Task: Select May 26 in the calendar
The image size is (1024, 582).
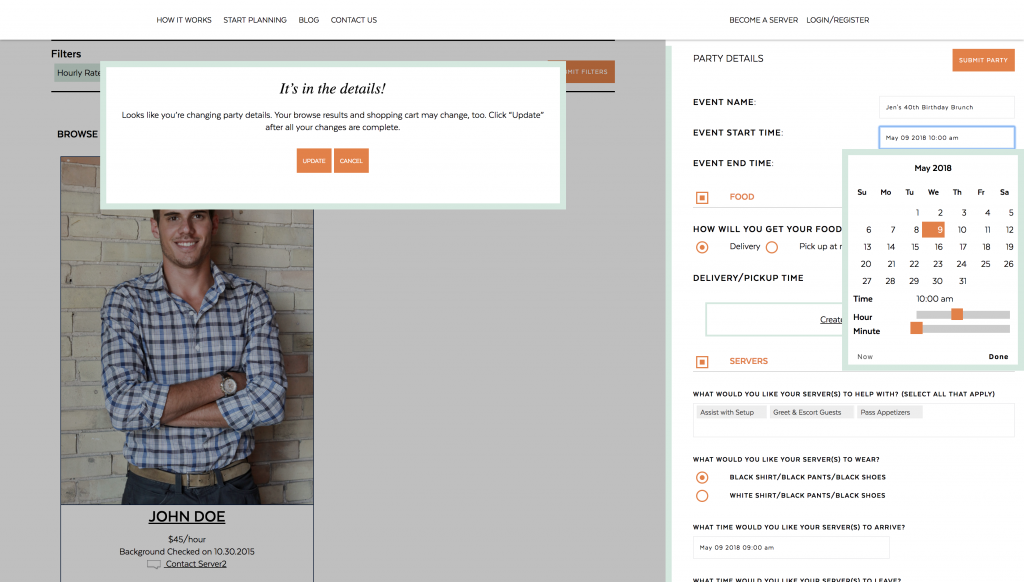Action: tap(1008, 264)
